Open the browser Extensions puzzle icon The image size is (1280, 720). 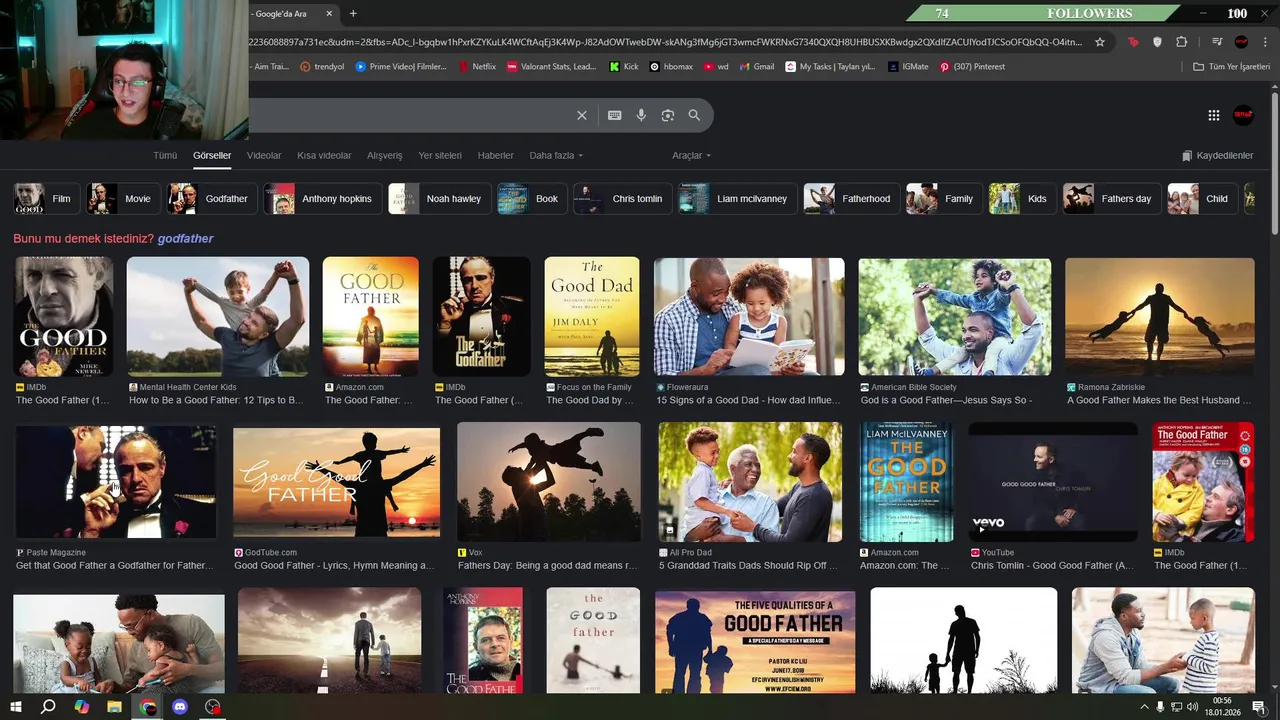(x=1182, y=42)
